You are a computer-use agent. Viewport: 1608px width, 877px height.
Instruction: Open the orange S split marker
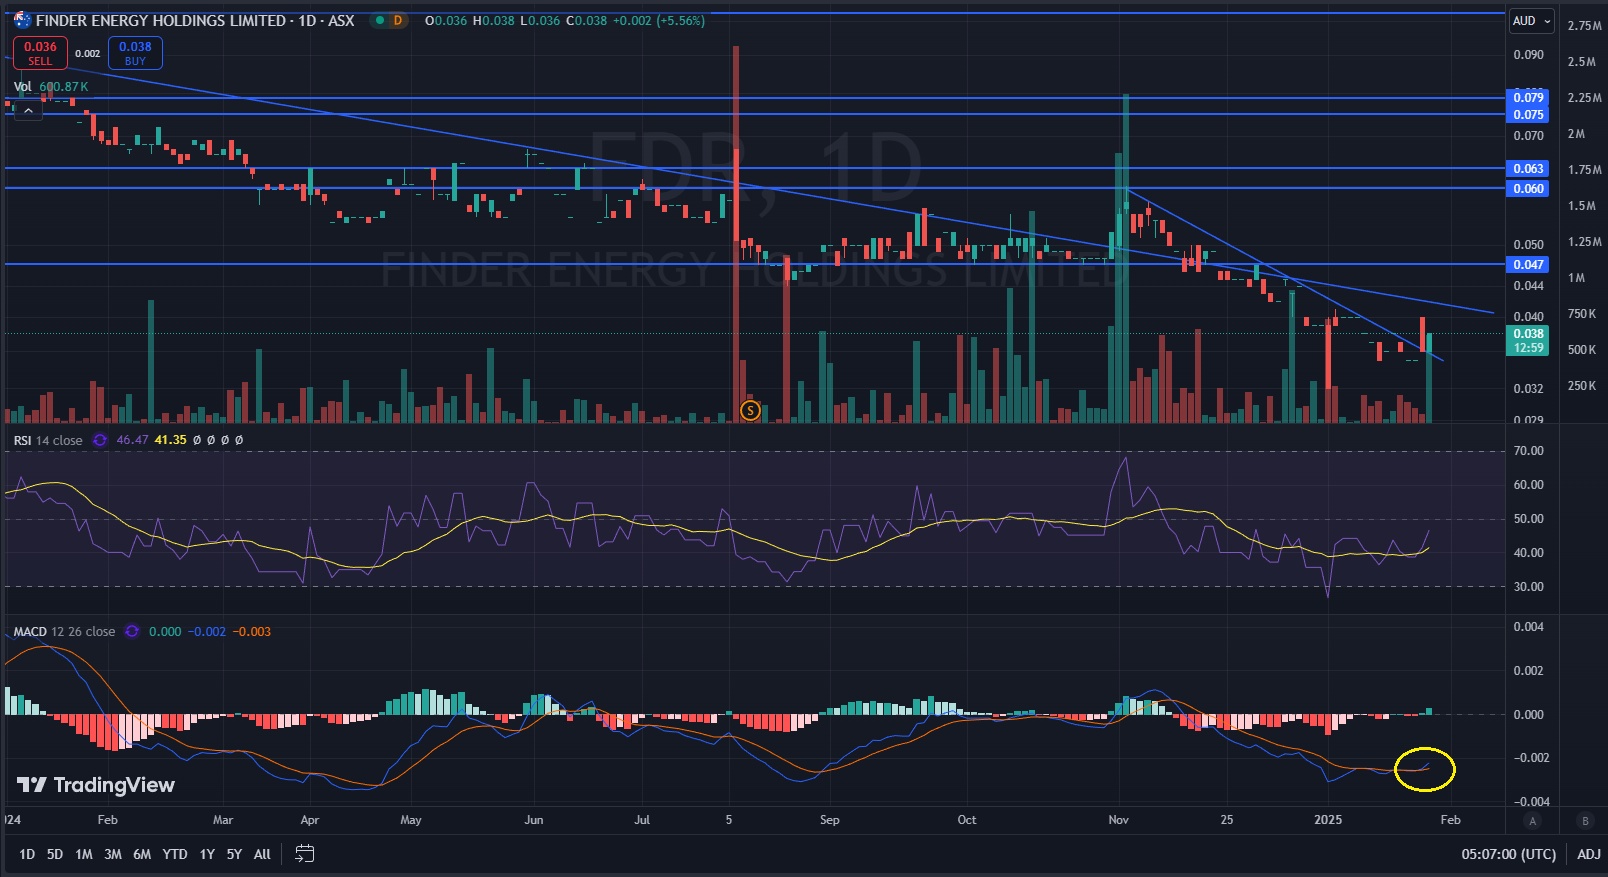pyautogui.click(x=750, y=410)
